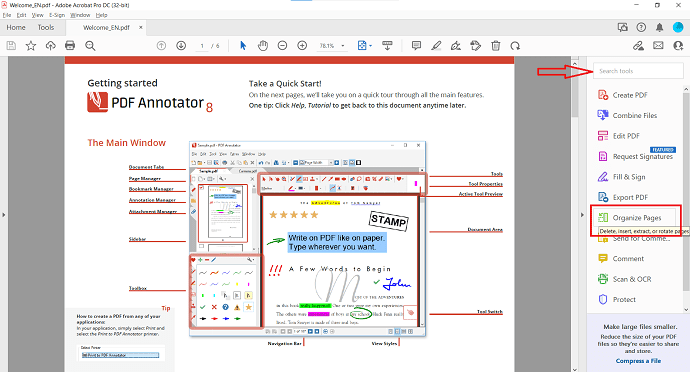This screenshot has width=690, height=372.
Task: Click the page number field
Action: point(202,46)
